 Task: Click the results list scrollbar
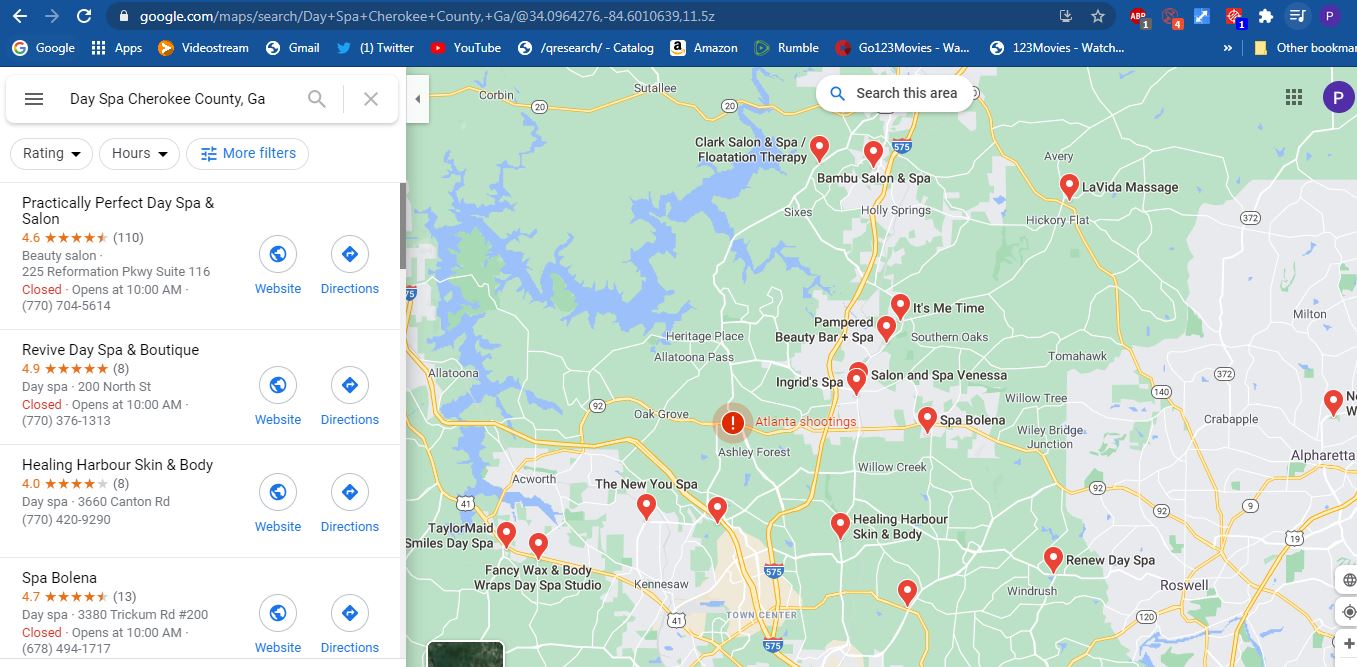tap(403, 226)
